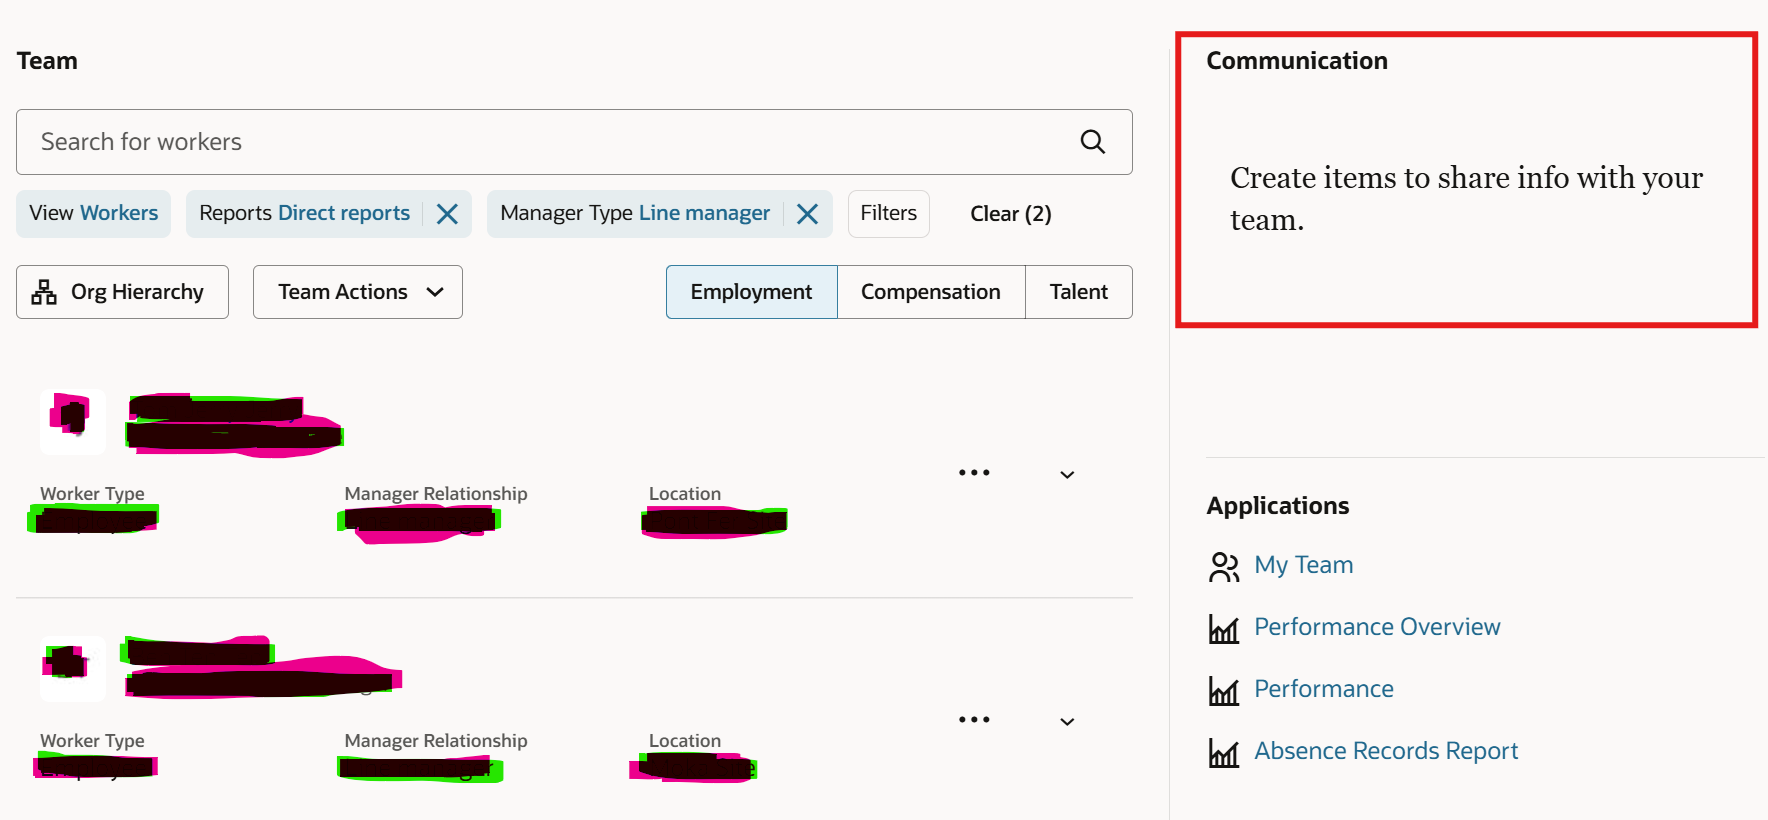The width and height of the screenshot is (1768, 820).
Task: Click the Create items to share info text
Action: (1466, 199)
